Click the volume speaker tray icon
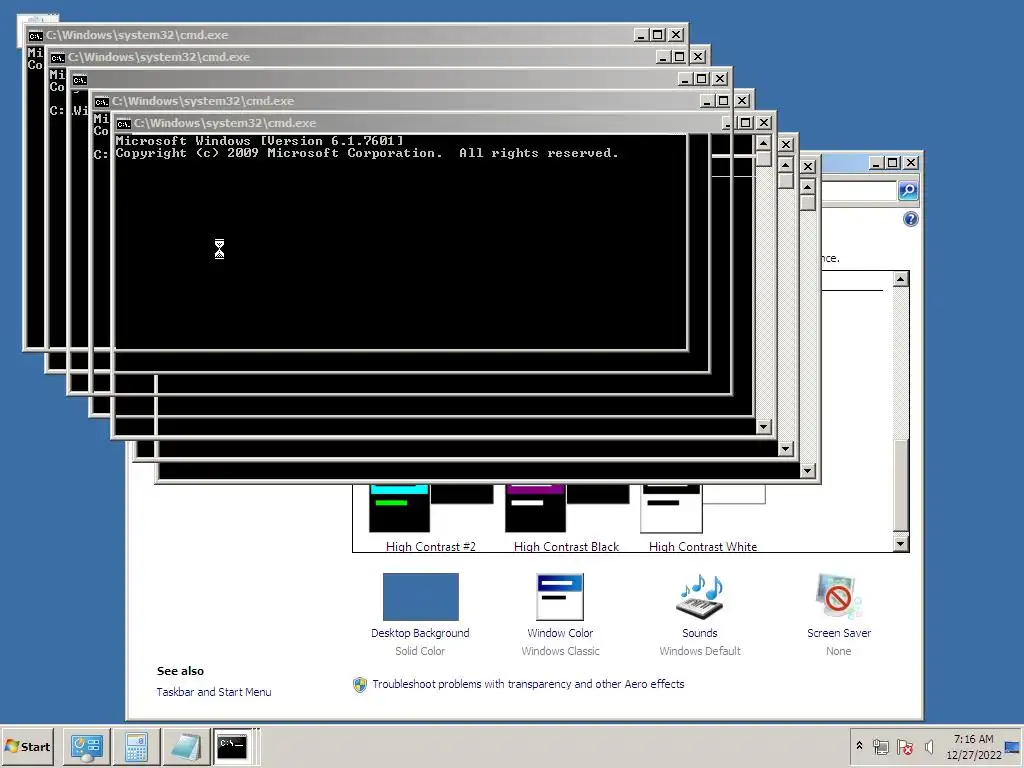1024x768 pixels. click(929, 746)
